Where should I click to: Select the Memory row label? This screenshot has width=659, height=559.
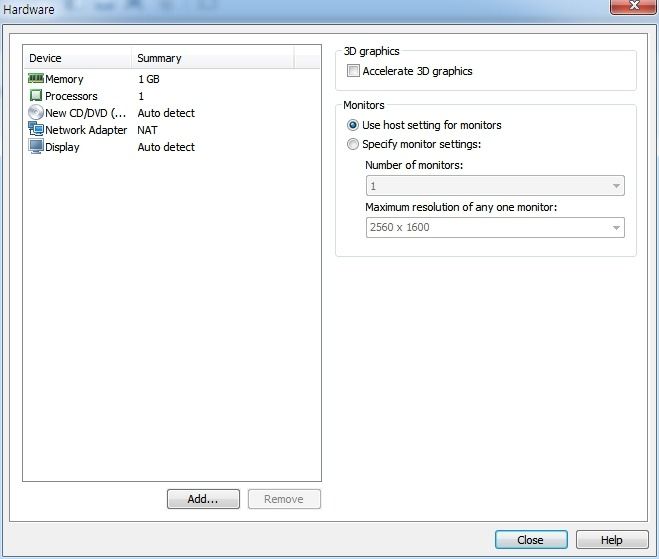(64, 79)
